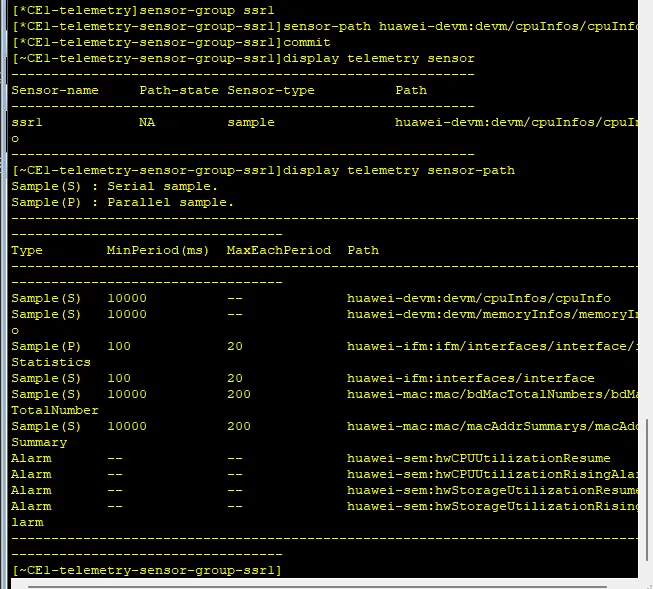The height and width of the screenshot is (589, 653).
Task: Click the 'hwStorageUtilizationResume' path entry
Action: click(x=492, y=490)
